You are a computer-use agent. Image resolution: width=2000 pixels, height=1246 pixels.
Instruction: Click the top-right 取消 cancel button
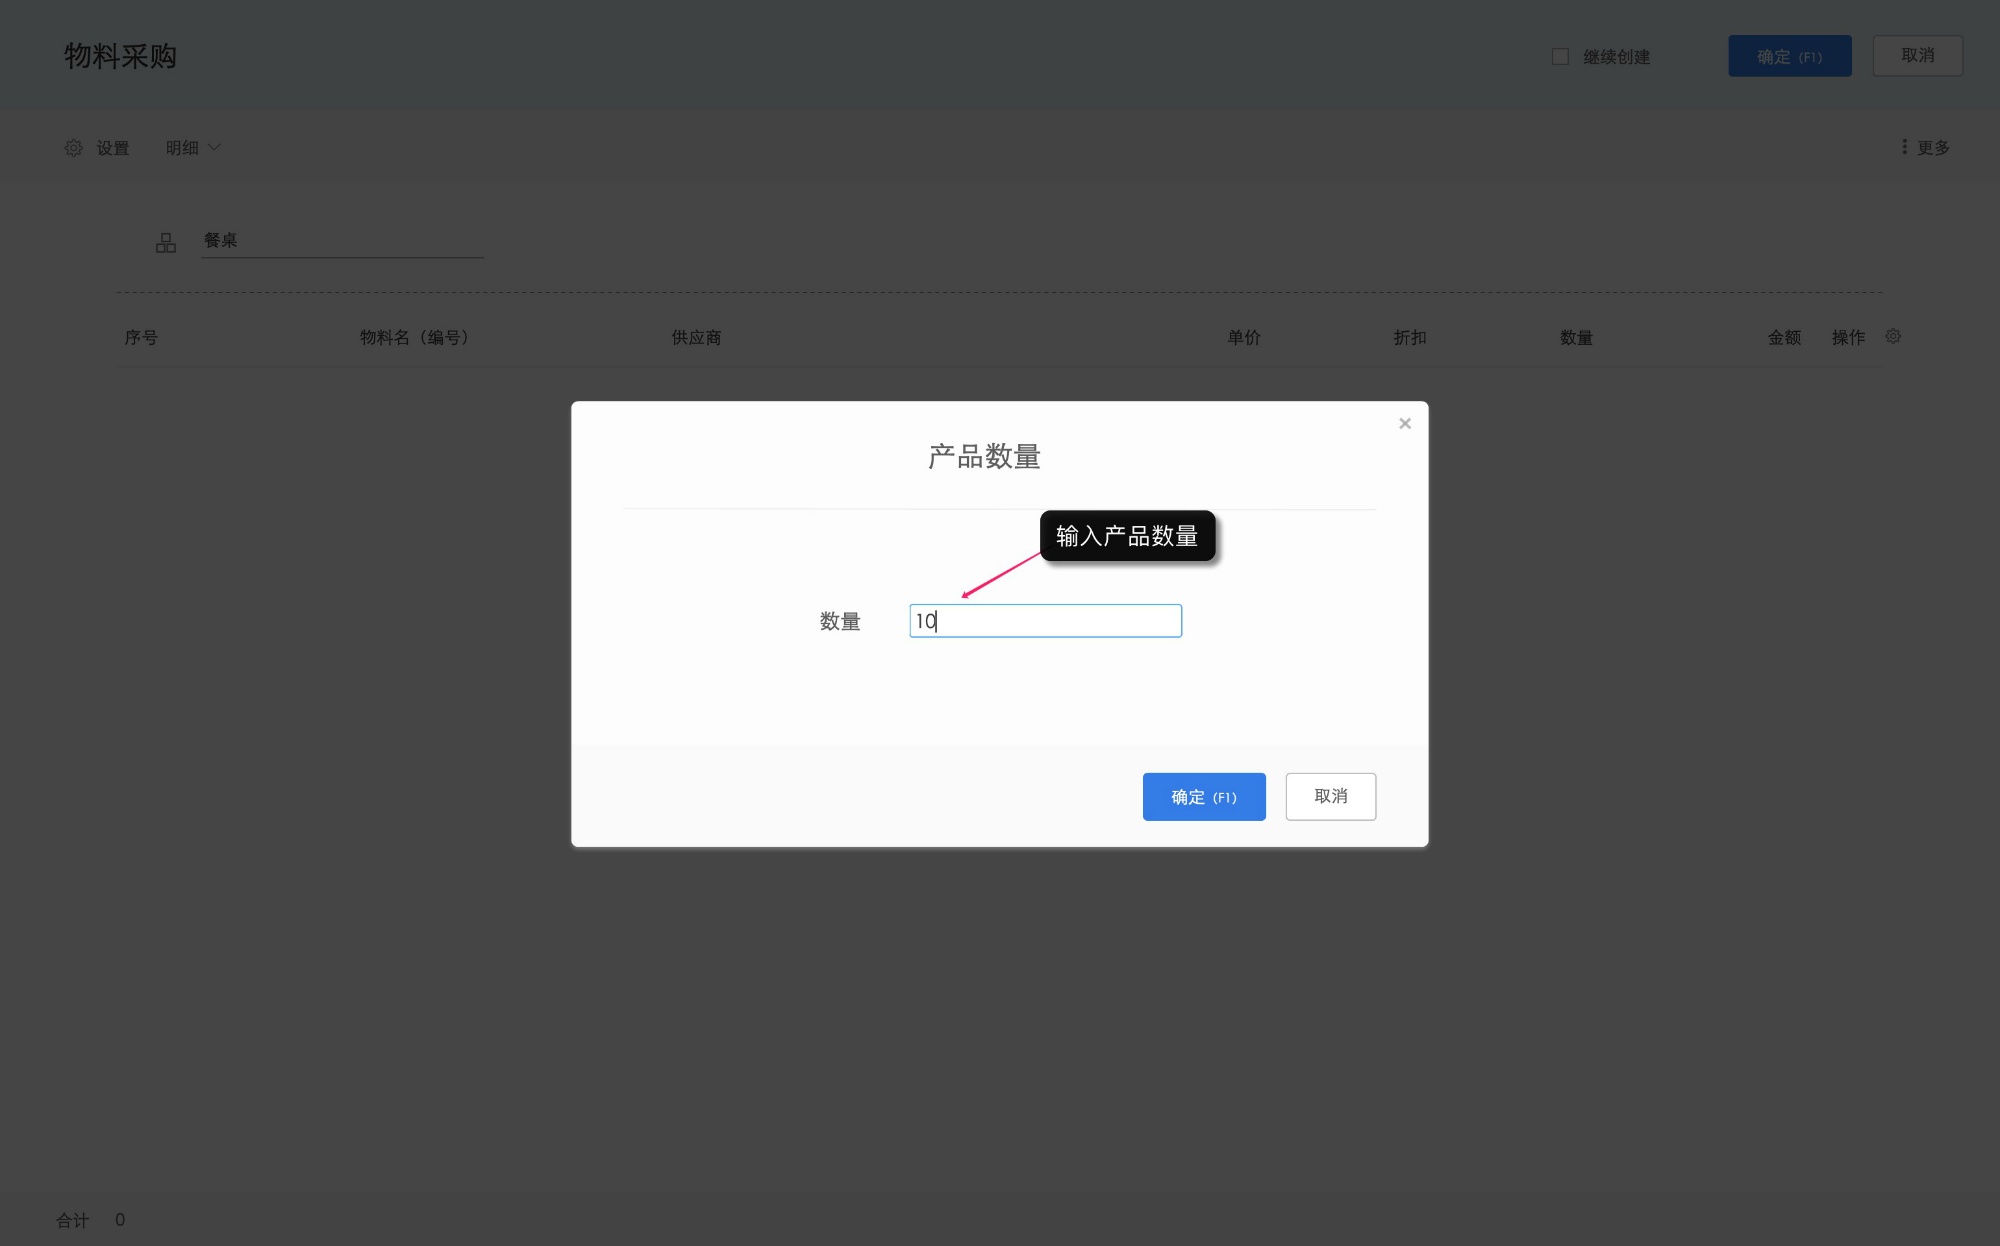[x=1917, y=55]
